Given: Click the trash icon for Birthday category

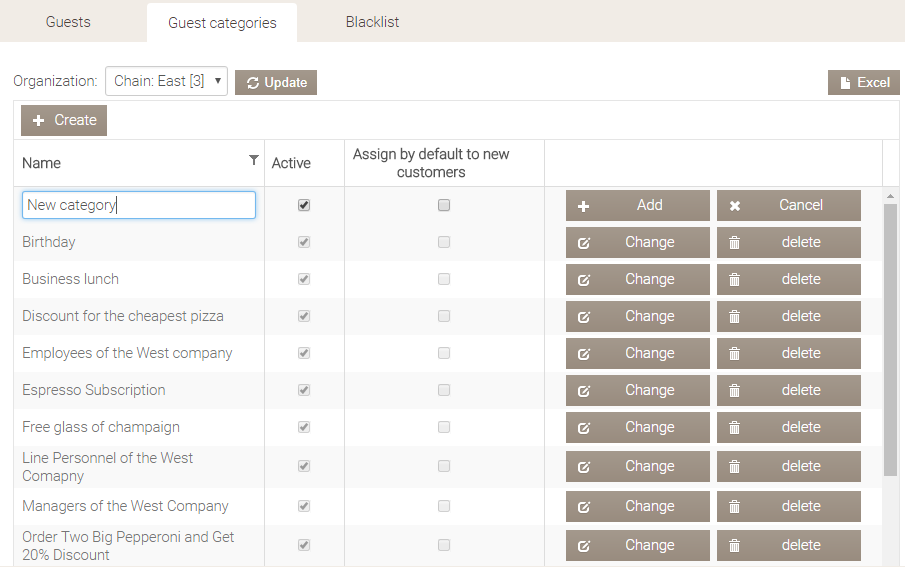Looking at the screenshot, I should (735, 243).
